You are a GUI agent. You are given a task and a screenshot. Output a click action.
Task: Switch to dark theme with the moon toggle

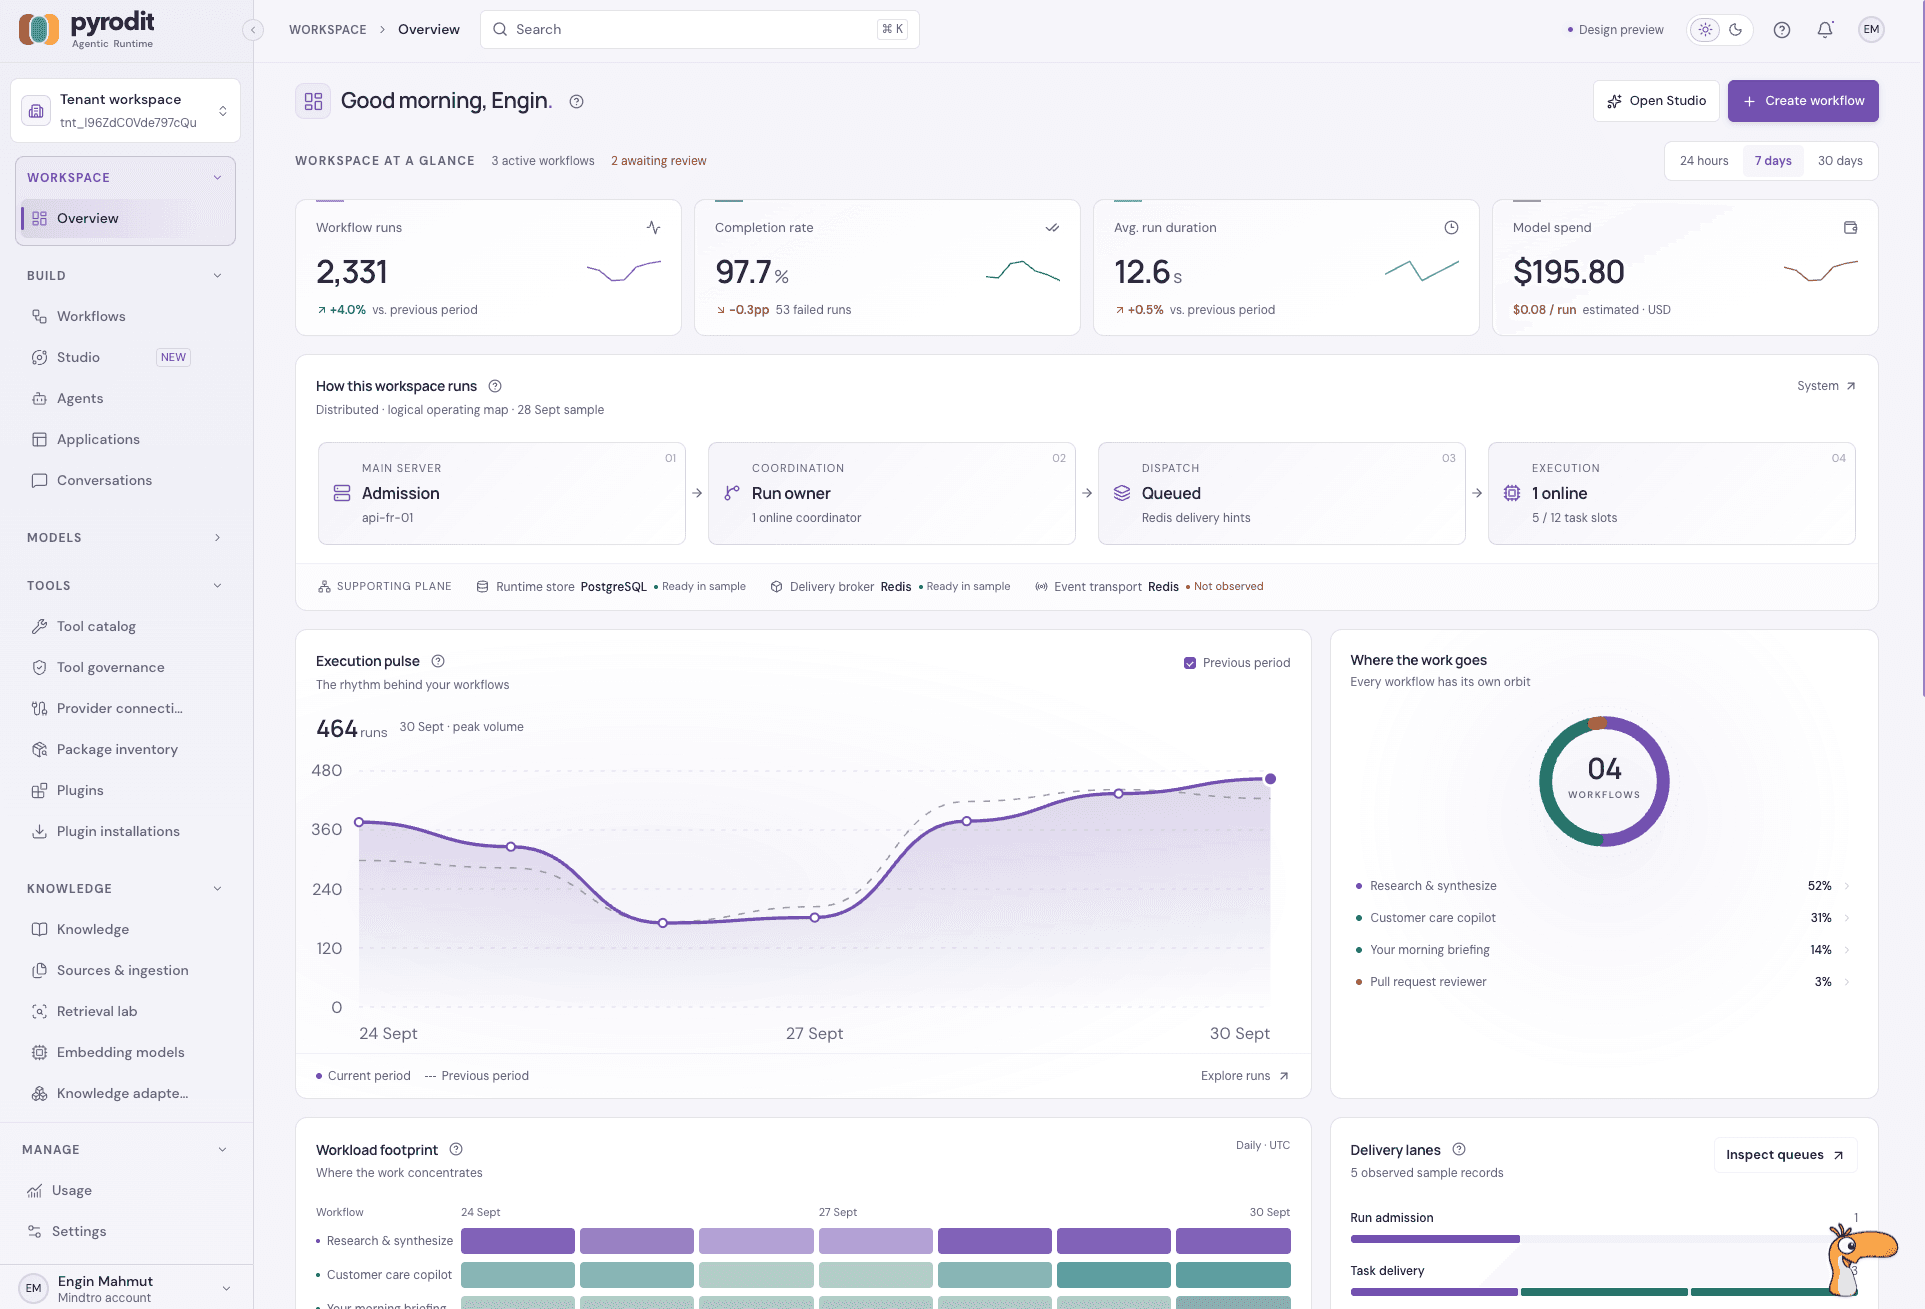1736,30
